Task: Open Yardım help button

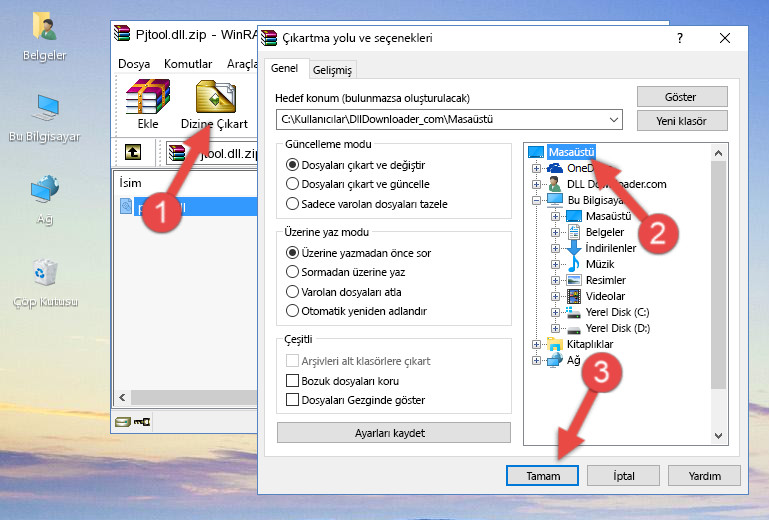Action: 704,476
